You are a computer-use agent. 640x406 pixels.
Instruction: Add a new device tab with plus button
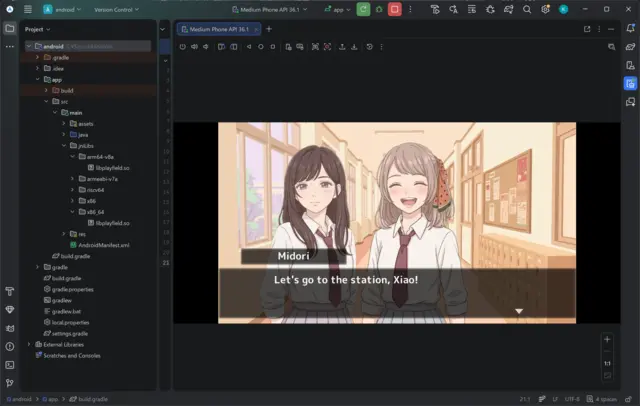(x=269, y=29)
